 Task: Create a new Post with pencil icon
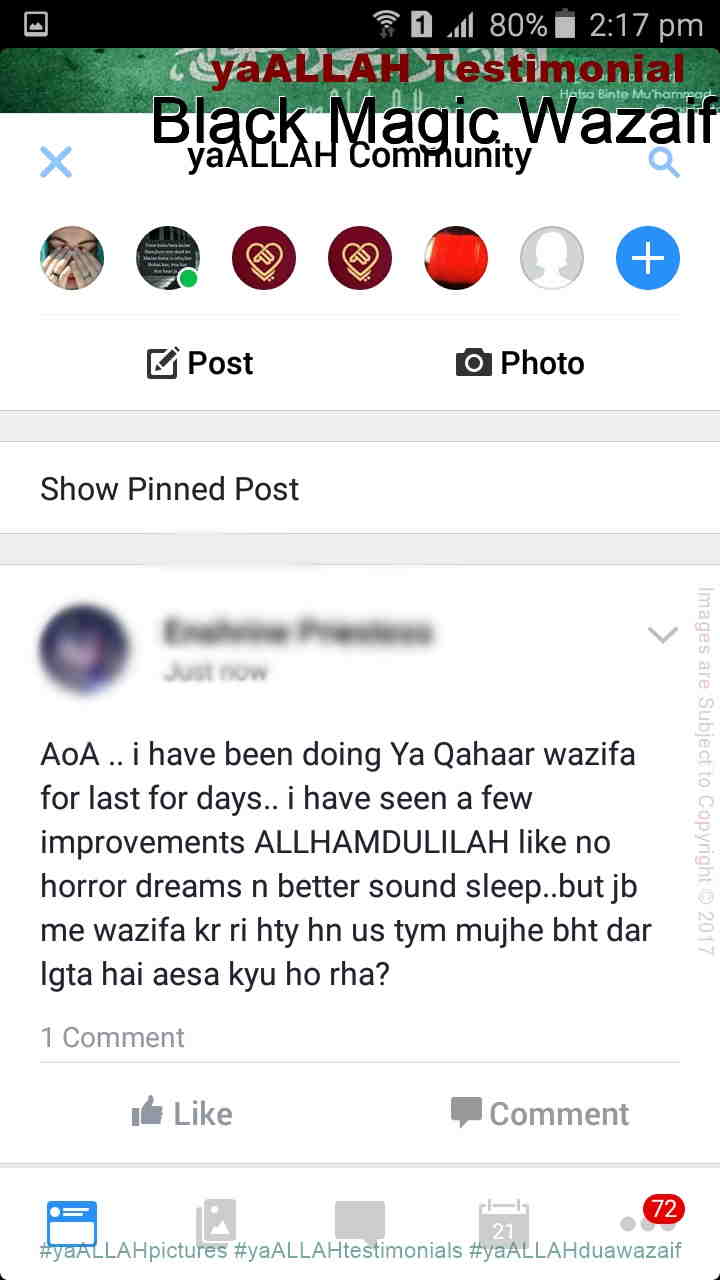[200, 363]
